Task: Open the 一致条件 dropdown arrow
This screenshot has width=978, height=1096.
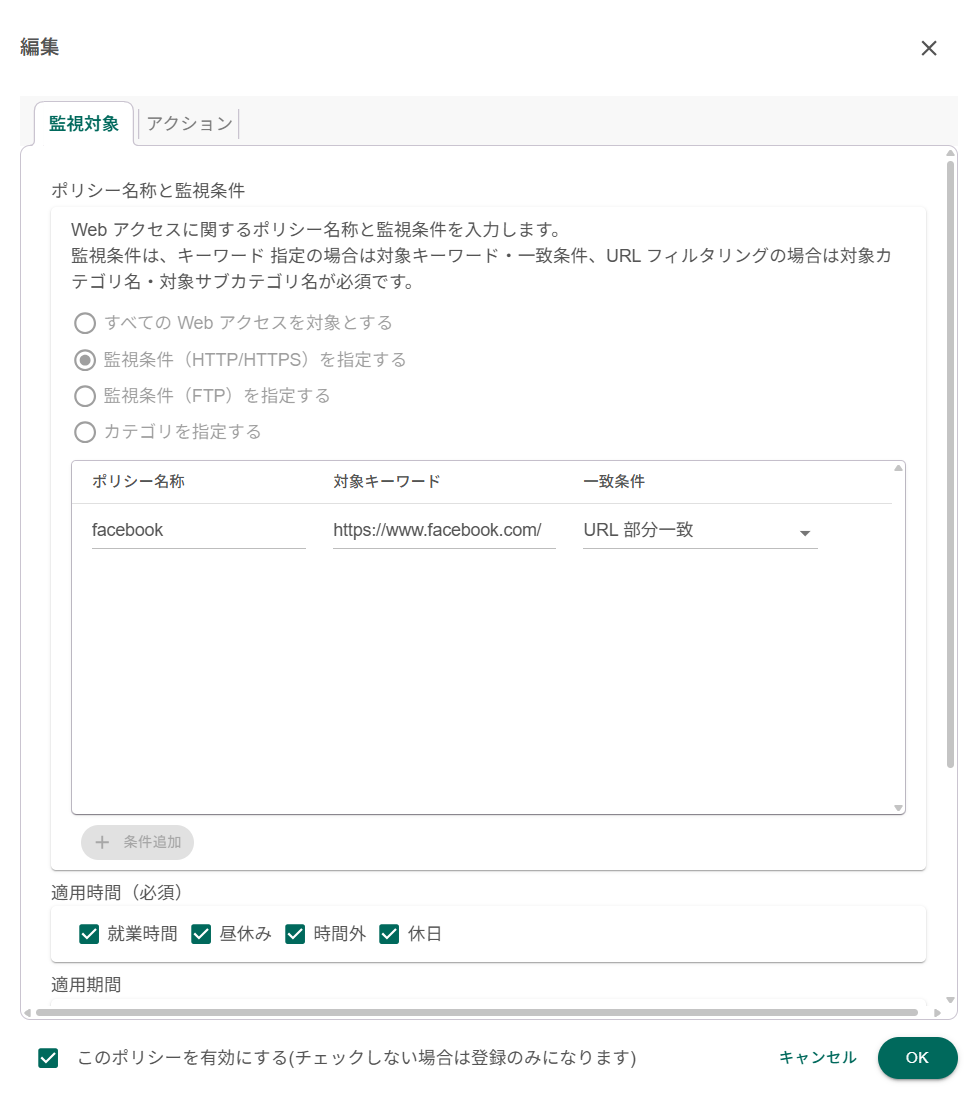Action: point(805,533)
